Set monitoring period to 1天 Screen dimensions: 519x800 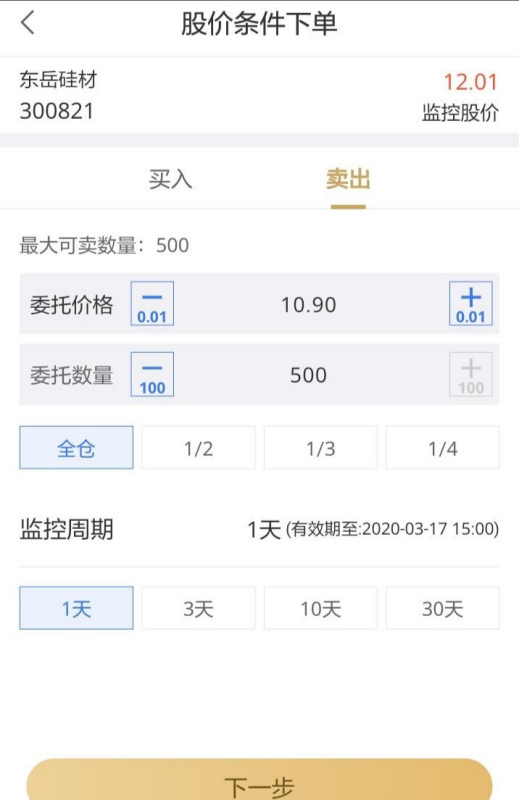click(x=77, y=608)
